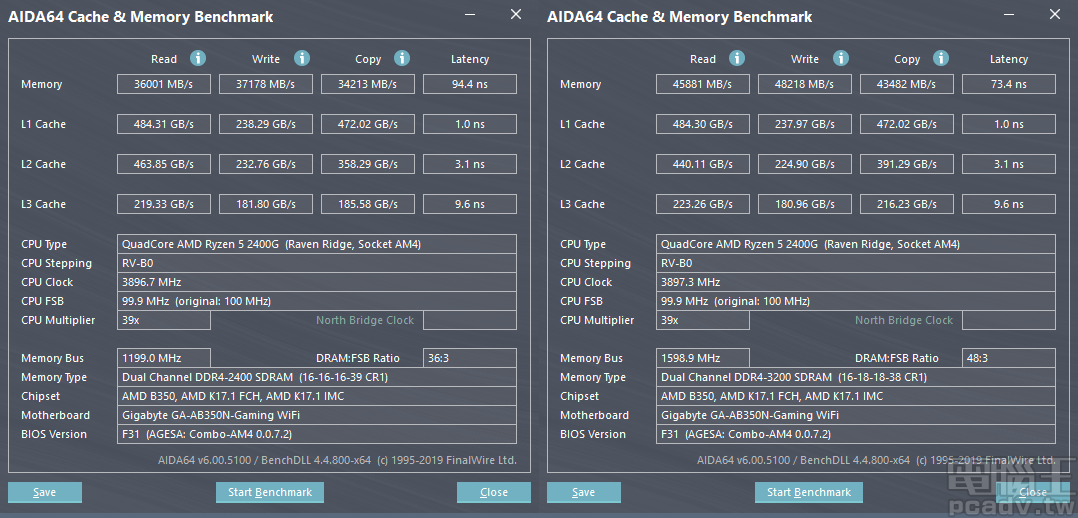Image resolution: width=1078 pixels, height=518 pixels.
Task: Click Copy info icon in left window
Action: click(402, 58)
